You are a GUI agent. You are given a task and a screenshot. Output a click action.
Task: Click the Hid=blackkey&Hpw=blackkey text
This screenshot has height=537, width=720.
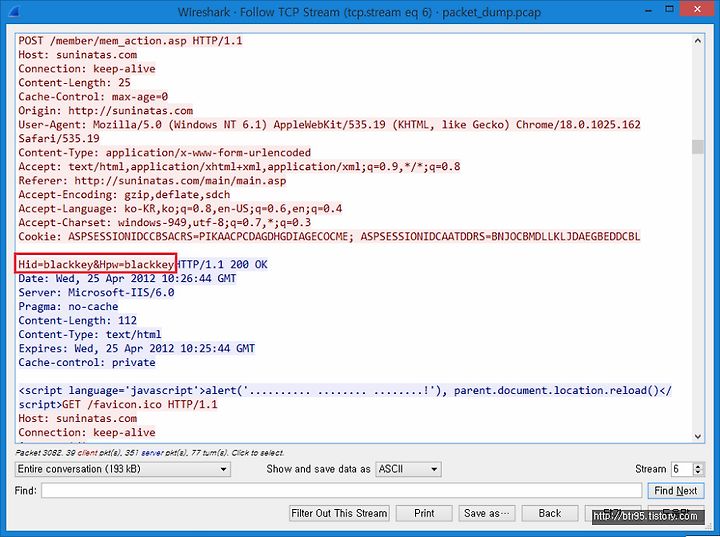(x=96, y=264)
